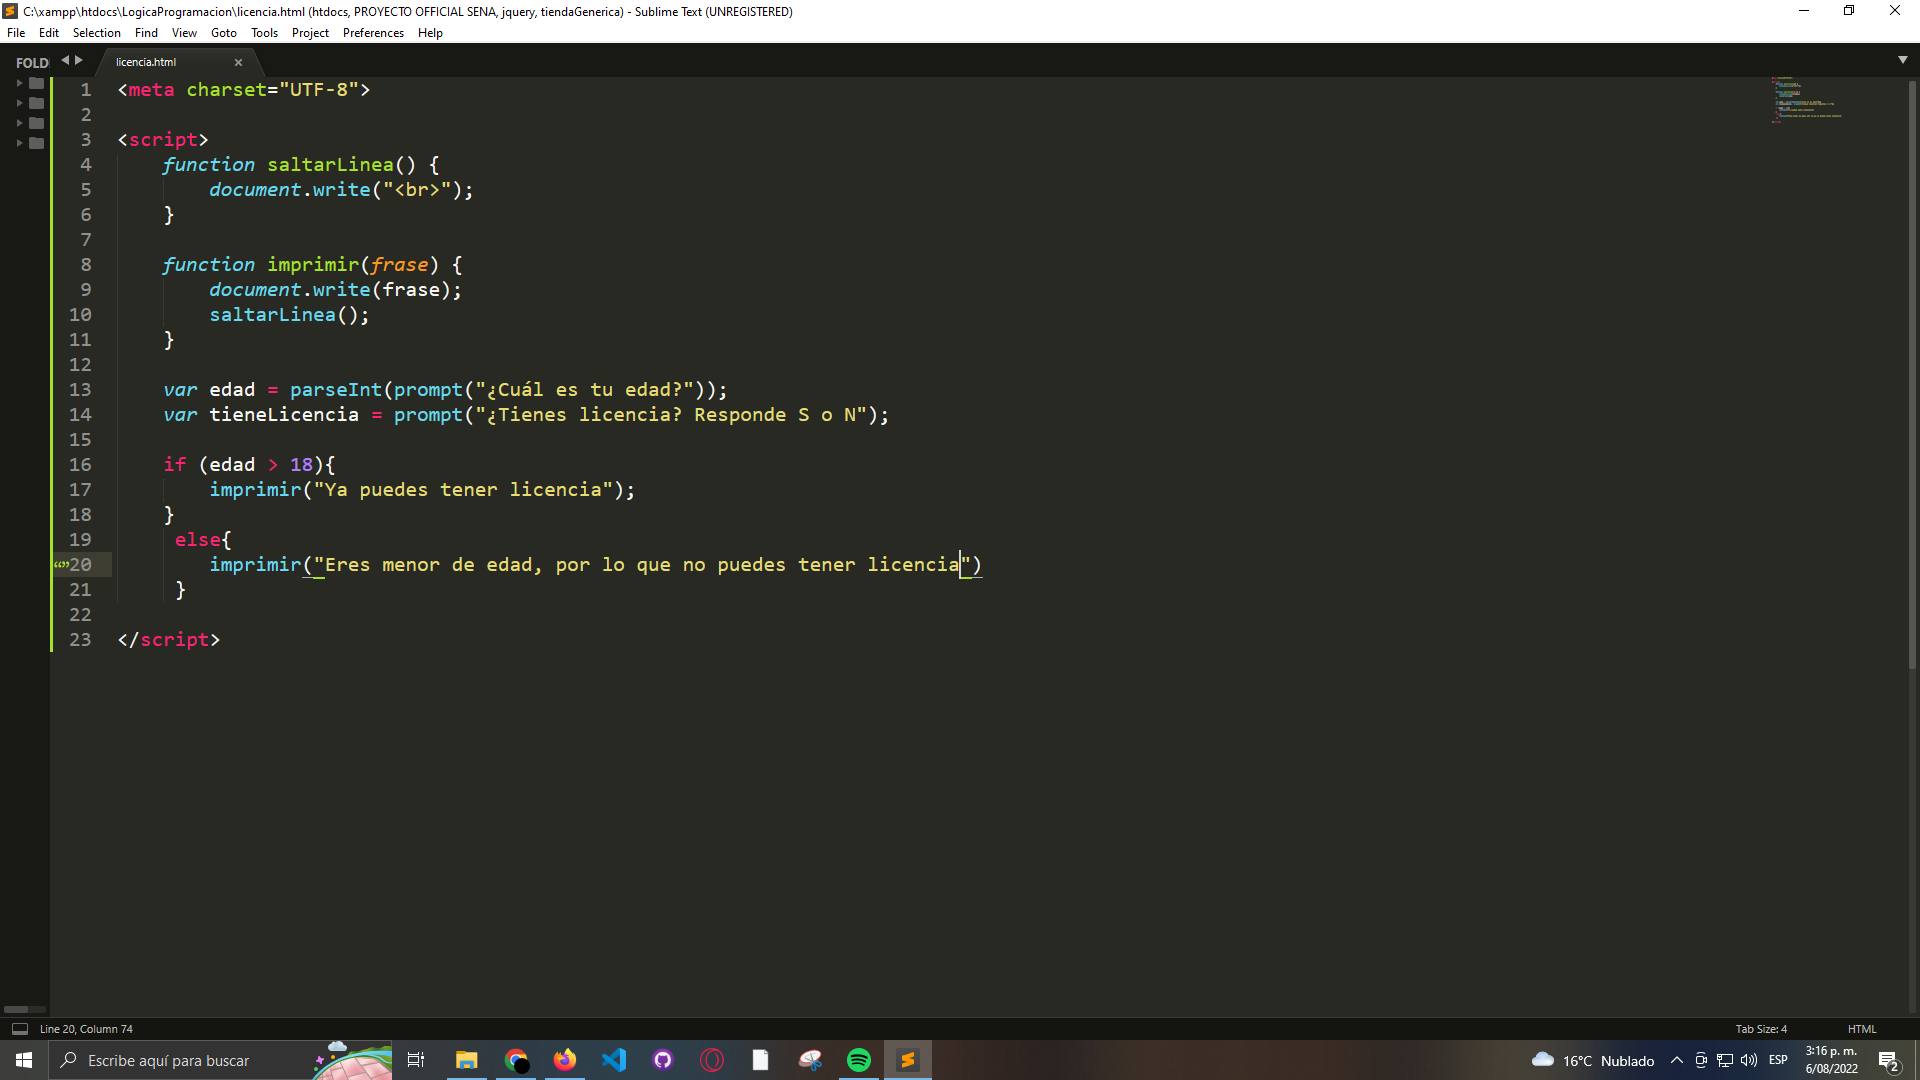Open the View menu
The image size is (1920, 1080).
pyautogui.click(x=184, y=33)
